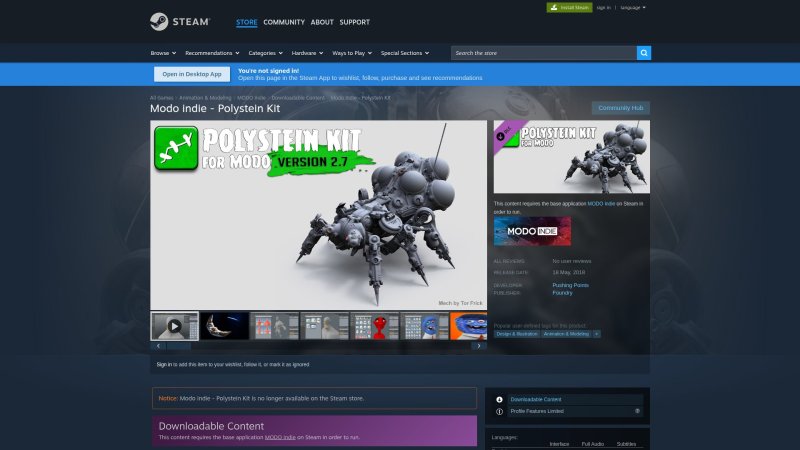Expand the Recommendations dropdown

pos(212,53)
